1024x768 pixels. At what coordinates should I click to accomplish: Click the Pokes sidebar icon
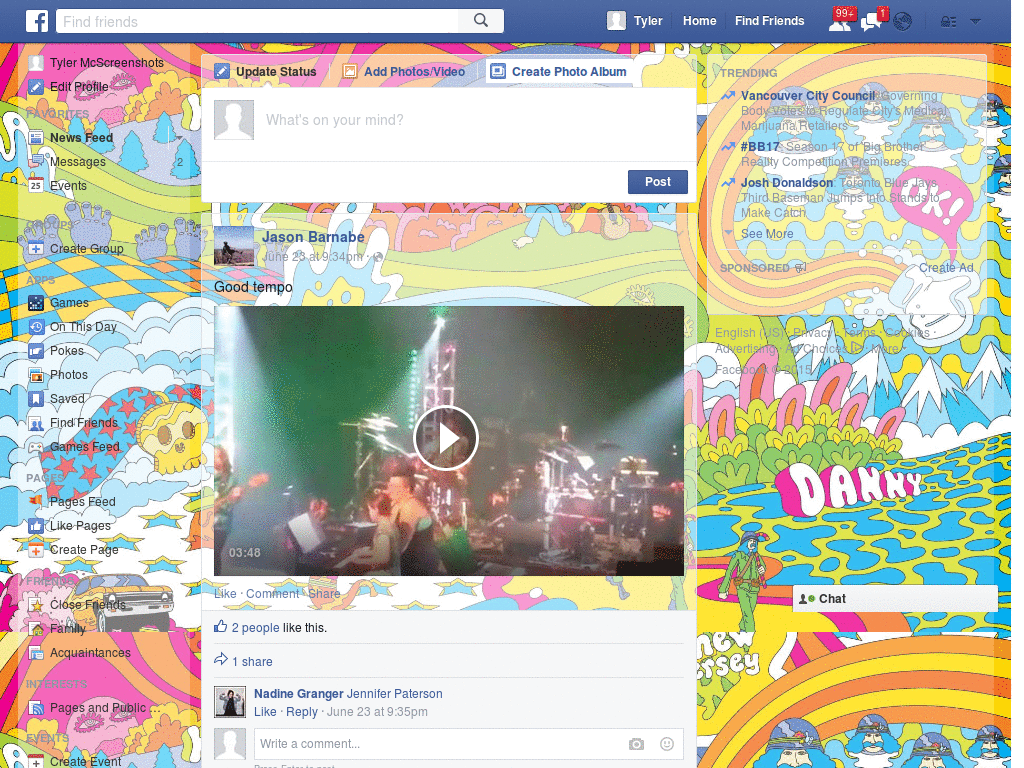coord(36,351)
